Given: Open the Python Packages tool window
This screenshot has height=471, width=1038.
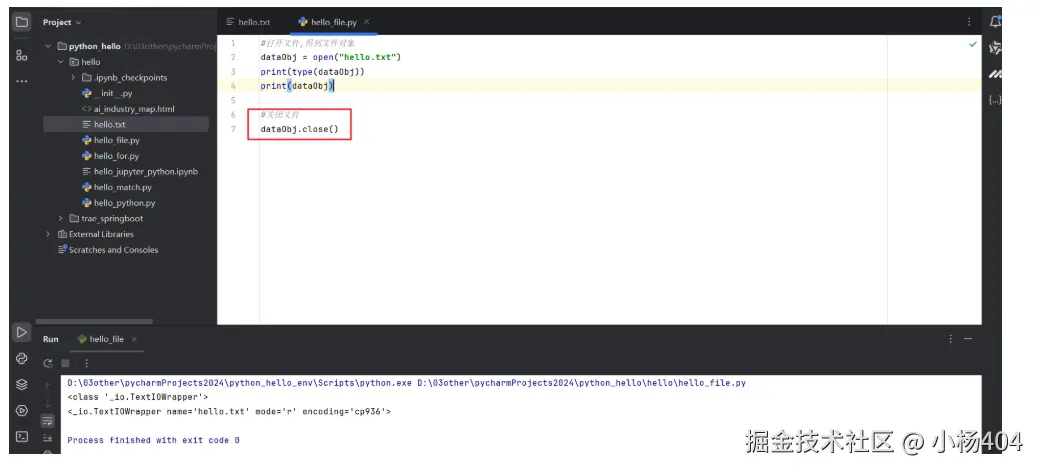Looking at the screenshot, I should 22,358.
